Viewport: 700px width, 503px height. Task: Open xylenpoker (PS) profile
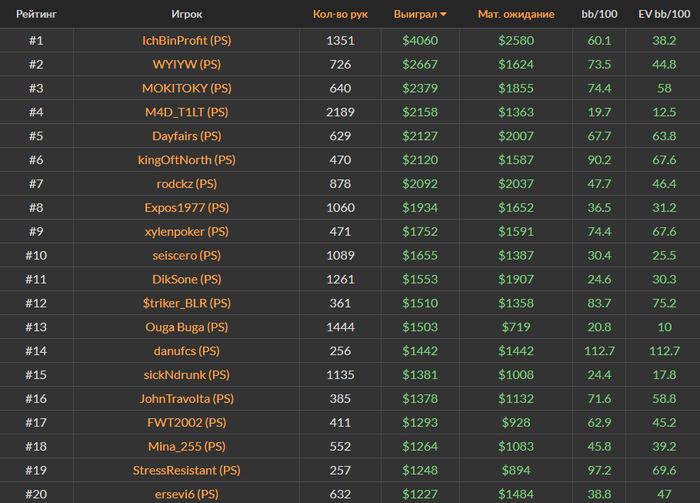[186, 232]
